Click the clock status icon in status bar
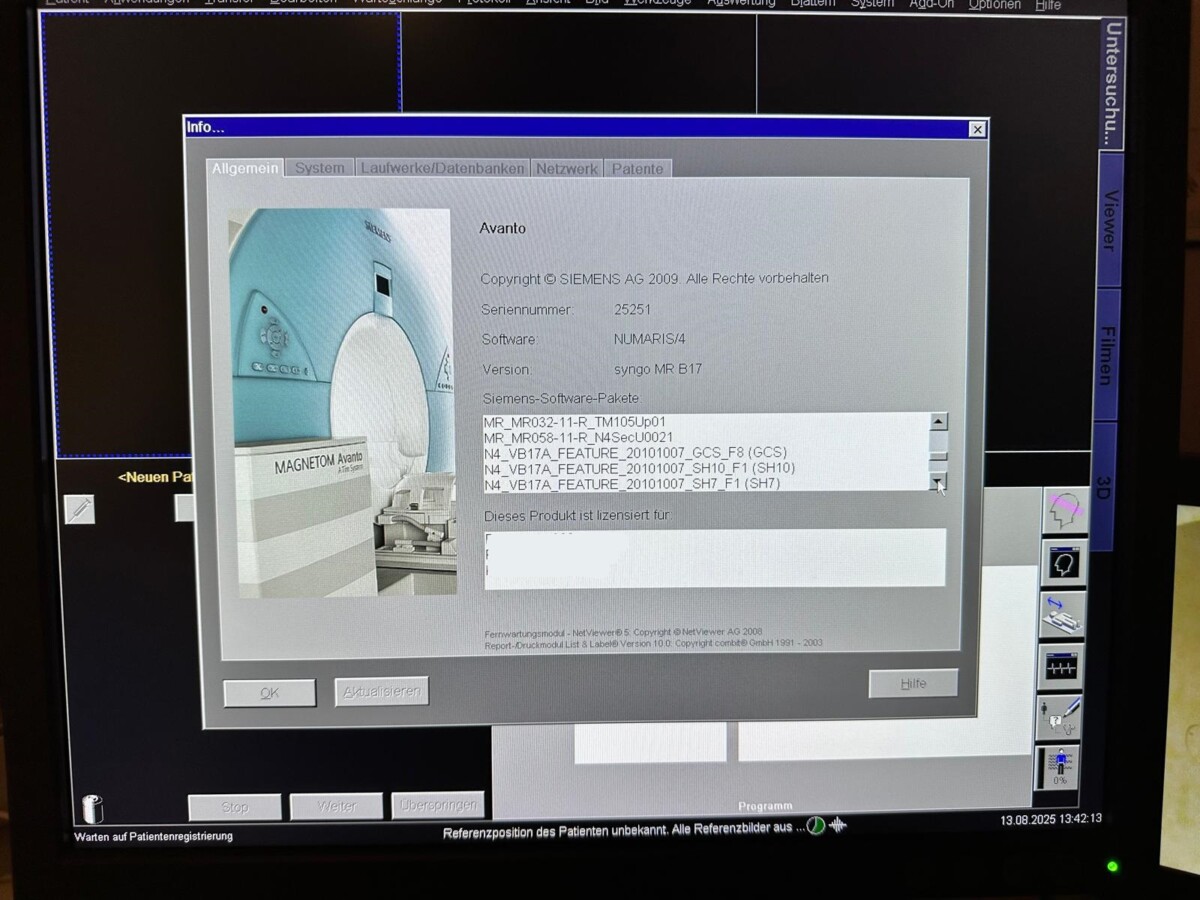1200x900 pixels. (x=816, y=826)
